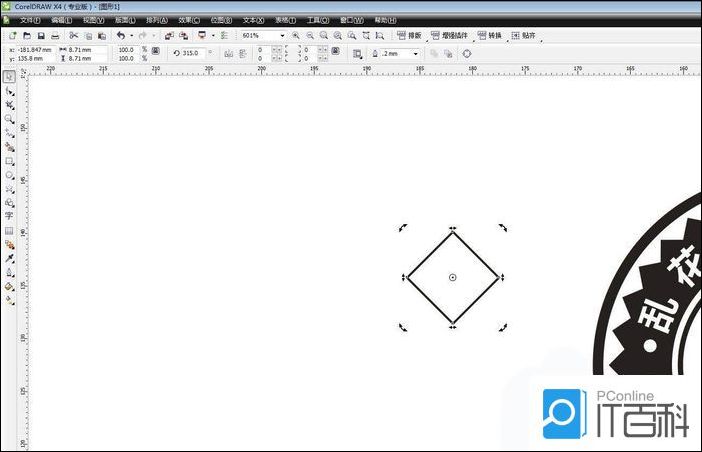Open the redo history dropdown arrow

point(154,35)
